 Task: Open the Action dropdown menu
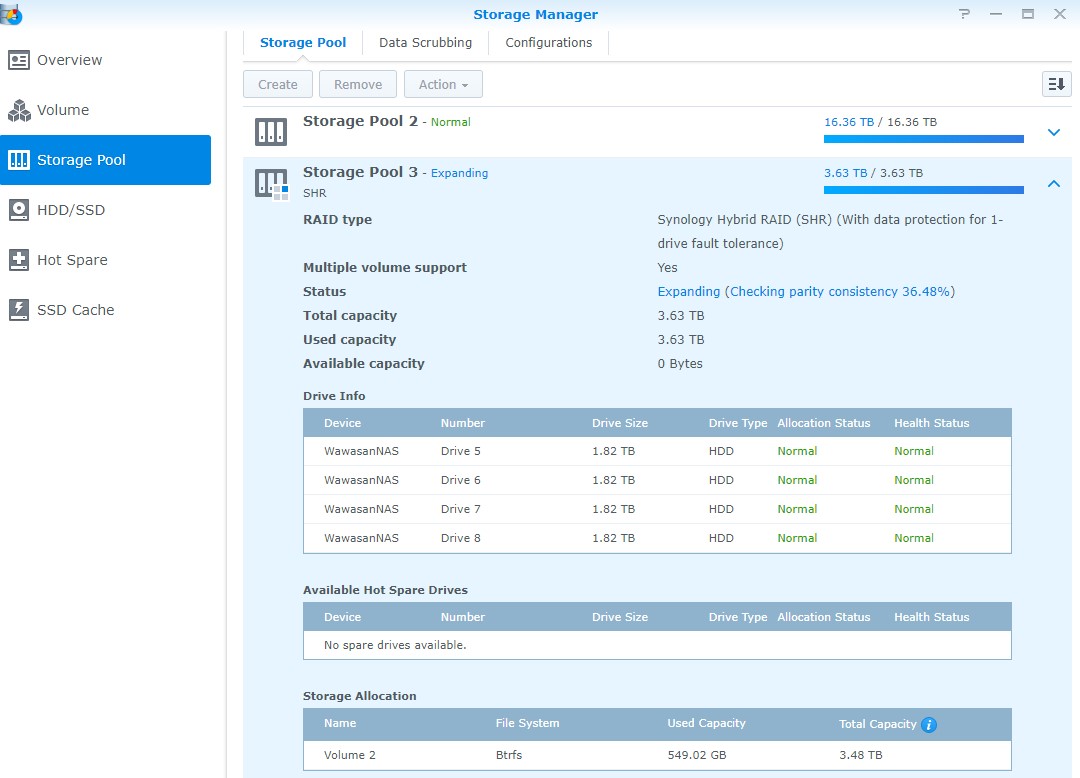pos(443,84)
